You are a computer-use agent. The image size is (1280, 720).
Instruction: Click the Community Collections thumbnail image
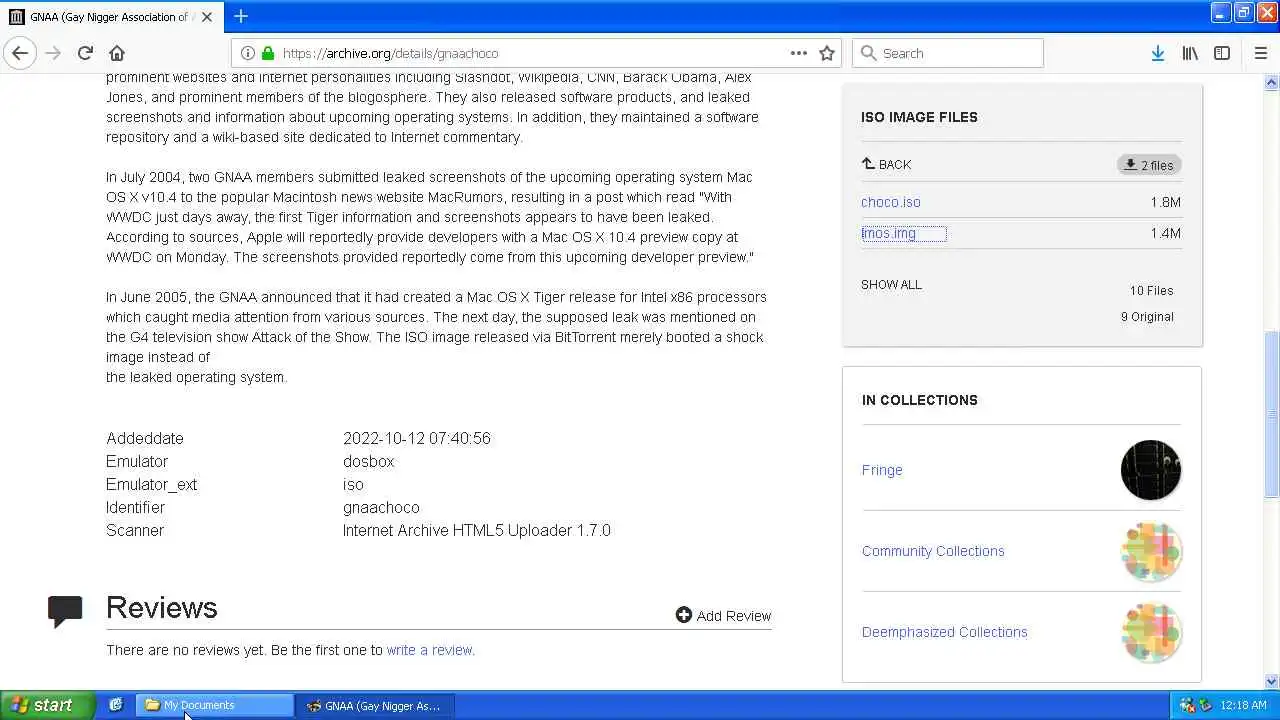pos(1151,551)
